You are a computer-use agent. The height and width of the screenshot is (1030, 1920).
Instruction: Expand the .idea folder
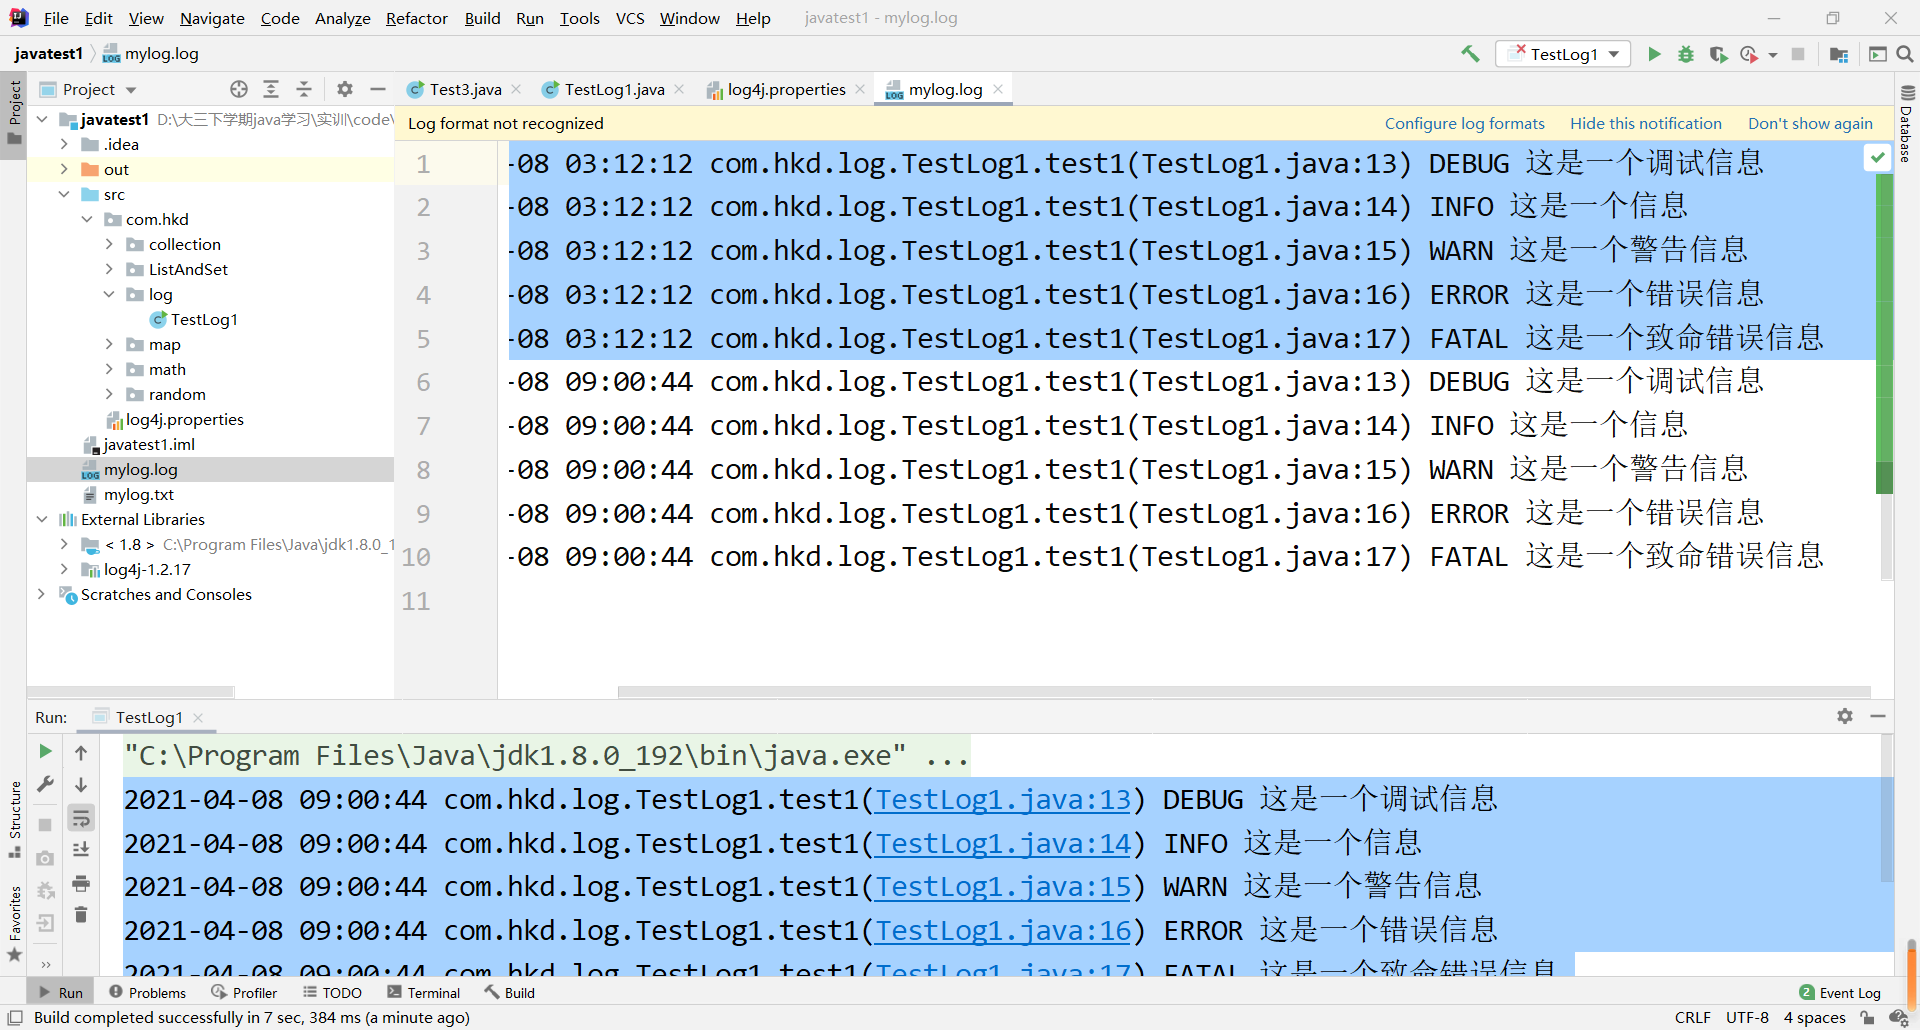coord(64,145)
